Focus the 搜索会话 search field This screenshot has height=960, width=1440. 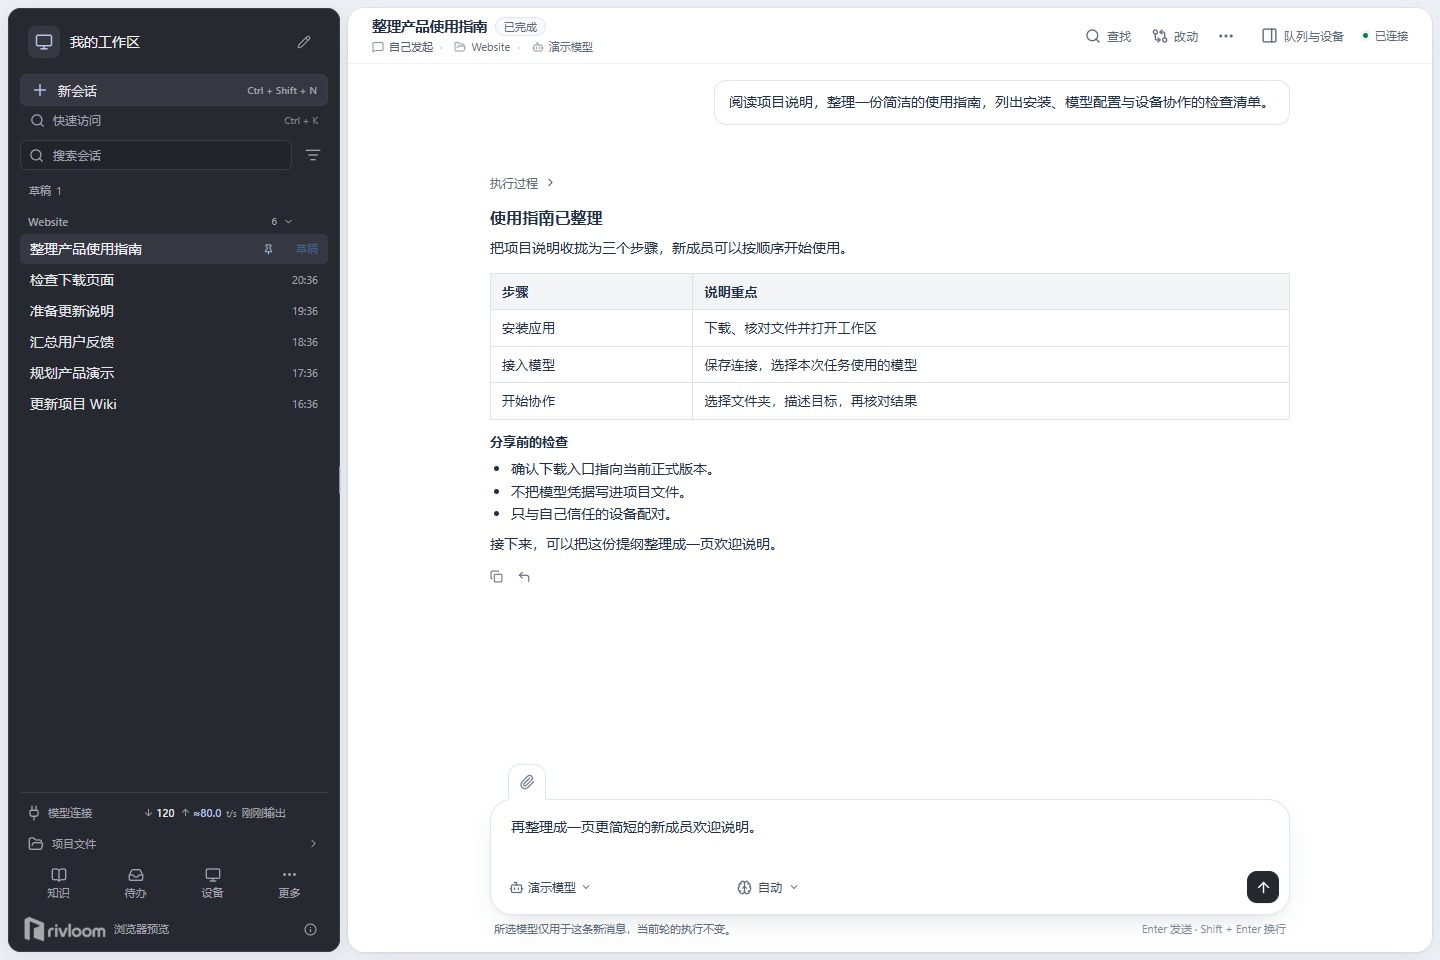click(x=156, y=155)
